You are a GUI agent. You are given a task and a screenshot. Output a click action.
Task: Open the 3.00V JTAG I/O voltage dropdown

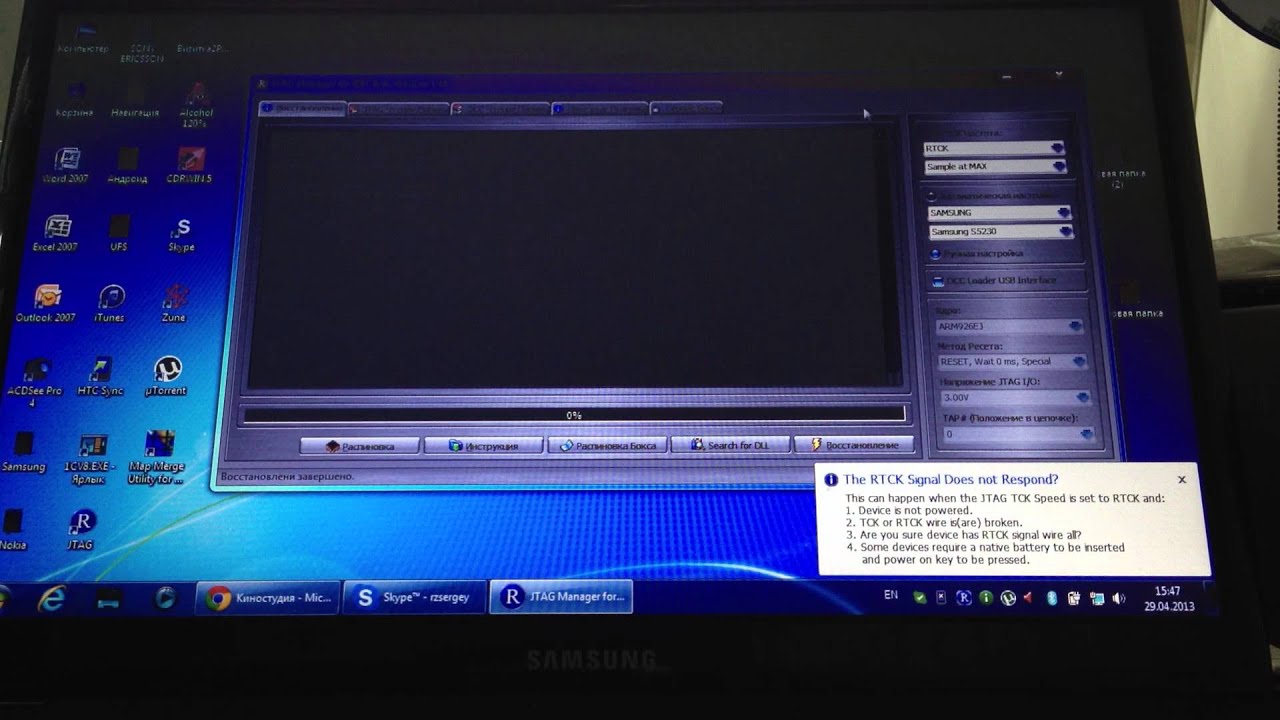pyautogui.click(x=1015, y=398)
